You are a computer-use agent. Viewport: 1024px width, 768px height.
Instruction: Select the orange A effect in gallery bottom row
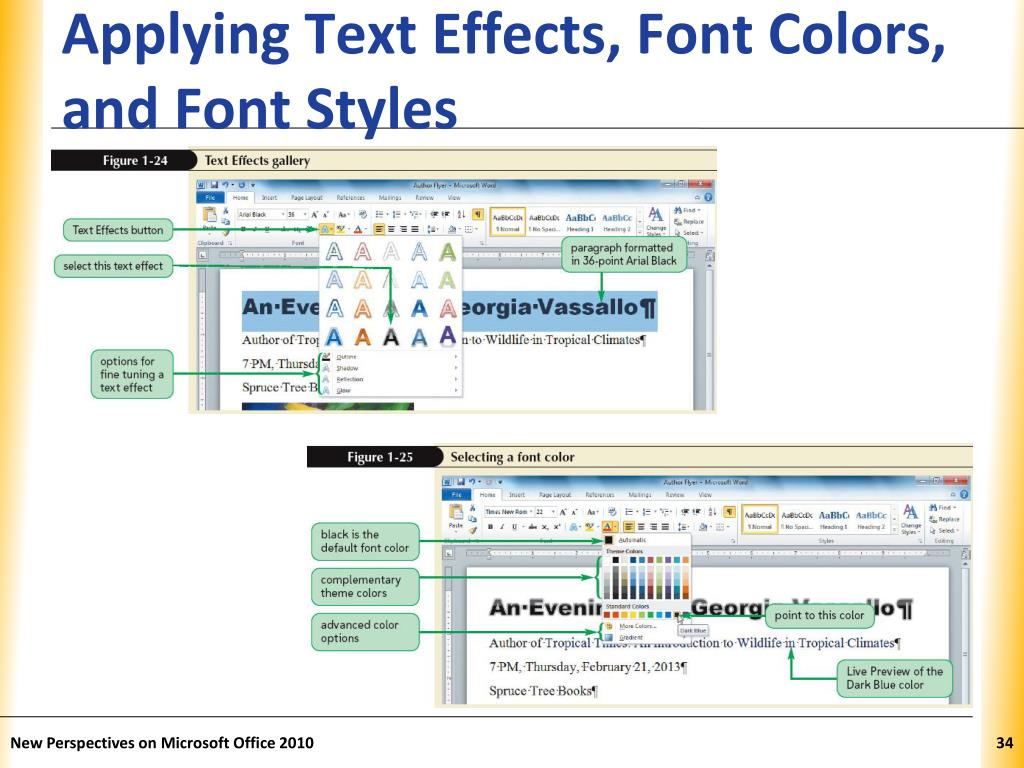click(x=362, y=337)
